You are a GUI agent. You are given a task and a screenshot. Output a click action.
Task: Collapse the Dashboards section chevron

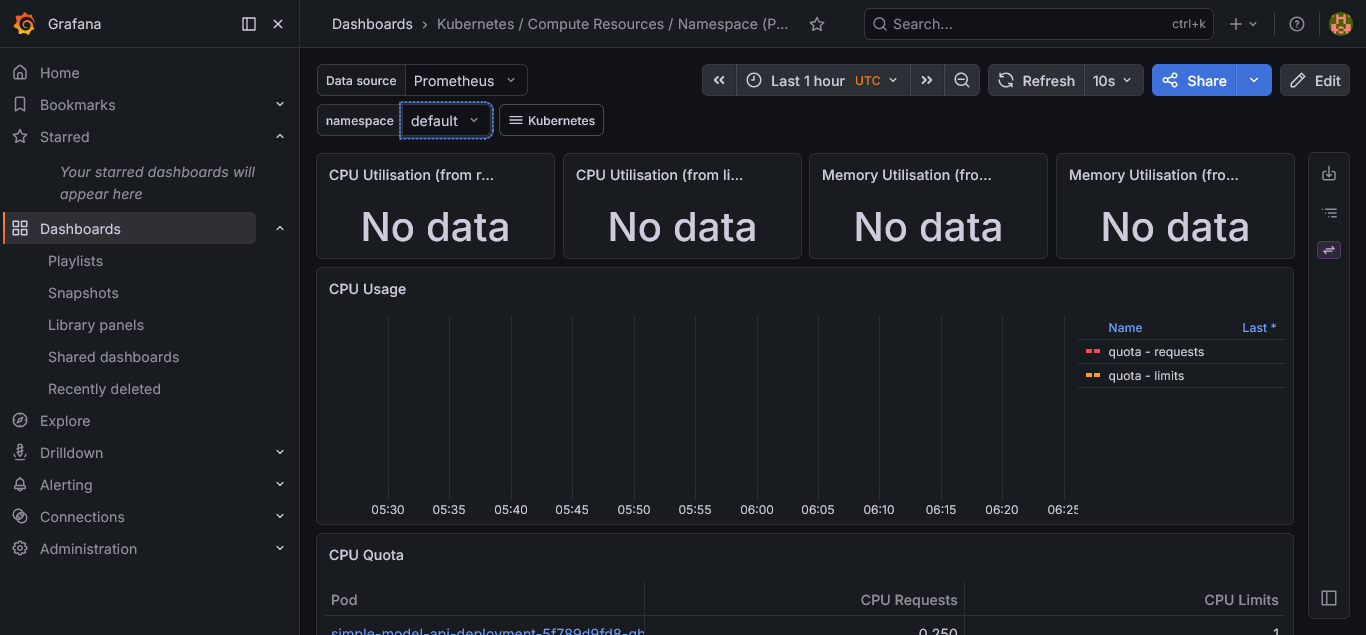click(280, 229)
